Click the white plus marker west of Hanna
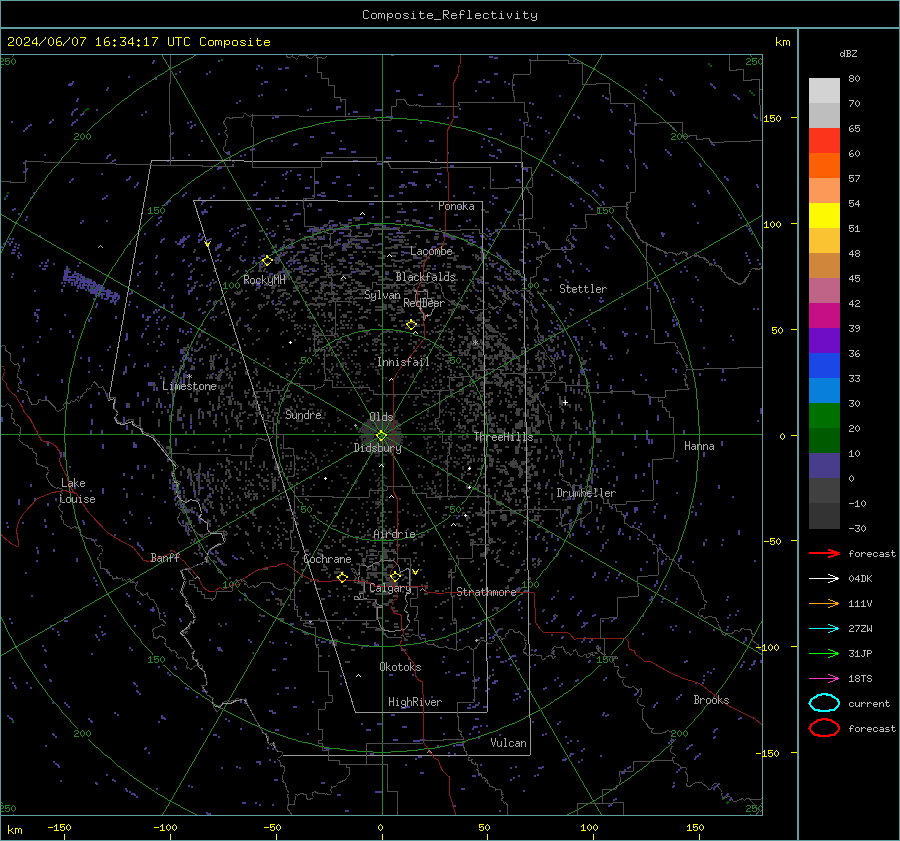 coord(565,402)
